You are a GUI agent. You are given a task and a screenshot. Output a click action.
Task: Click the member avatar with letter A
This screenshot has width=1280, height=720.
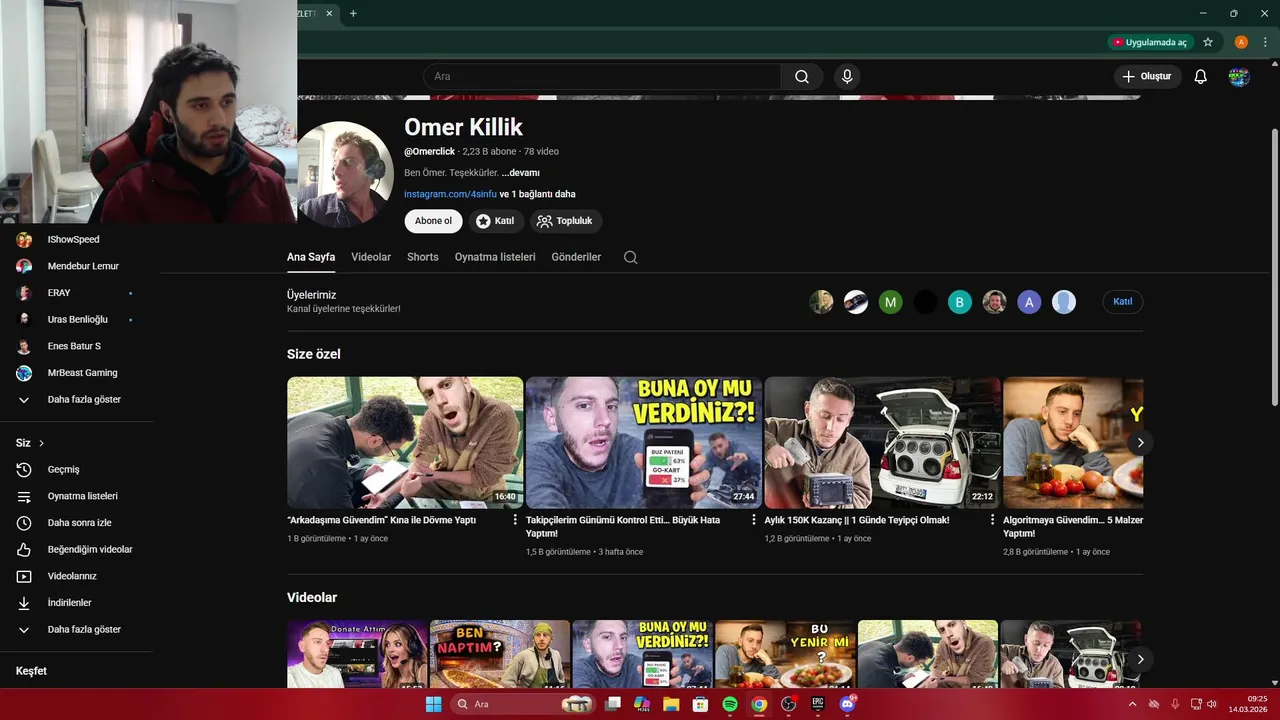click(1029, 302)
